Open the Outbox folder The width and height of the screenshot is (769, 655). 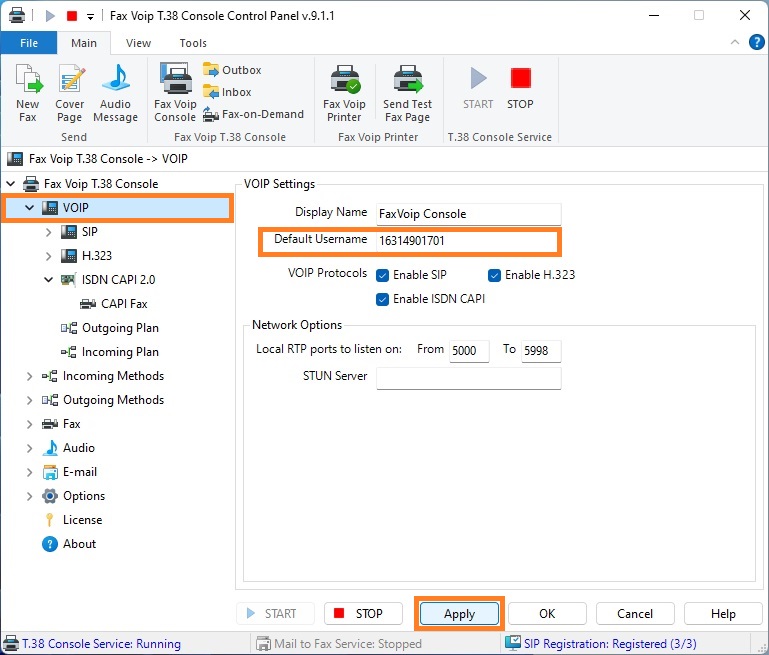pos(232,70)
